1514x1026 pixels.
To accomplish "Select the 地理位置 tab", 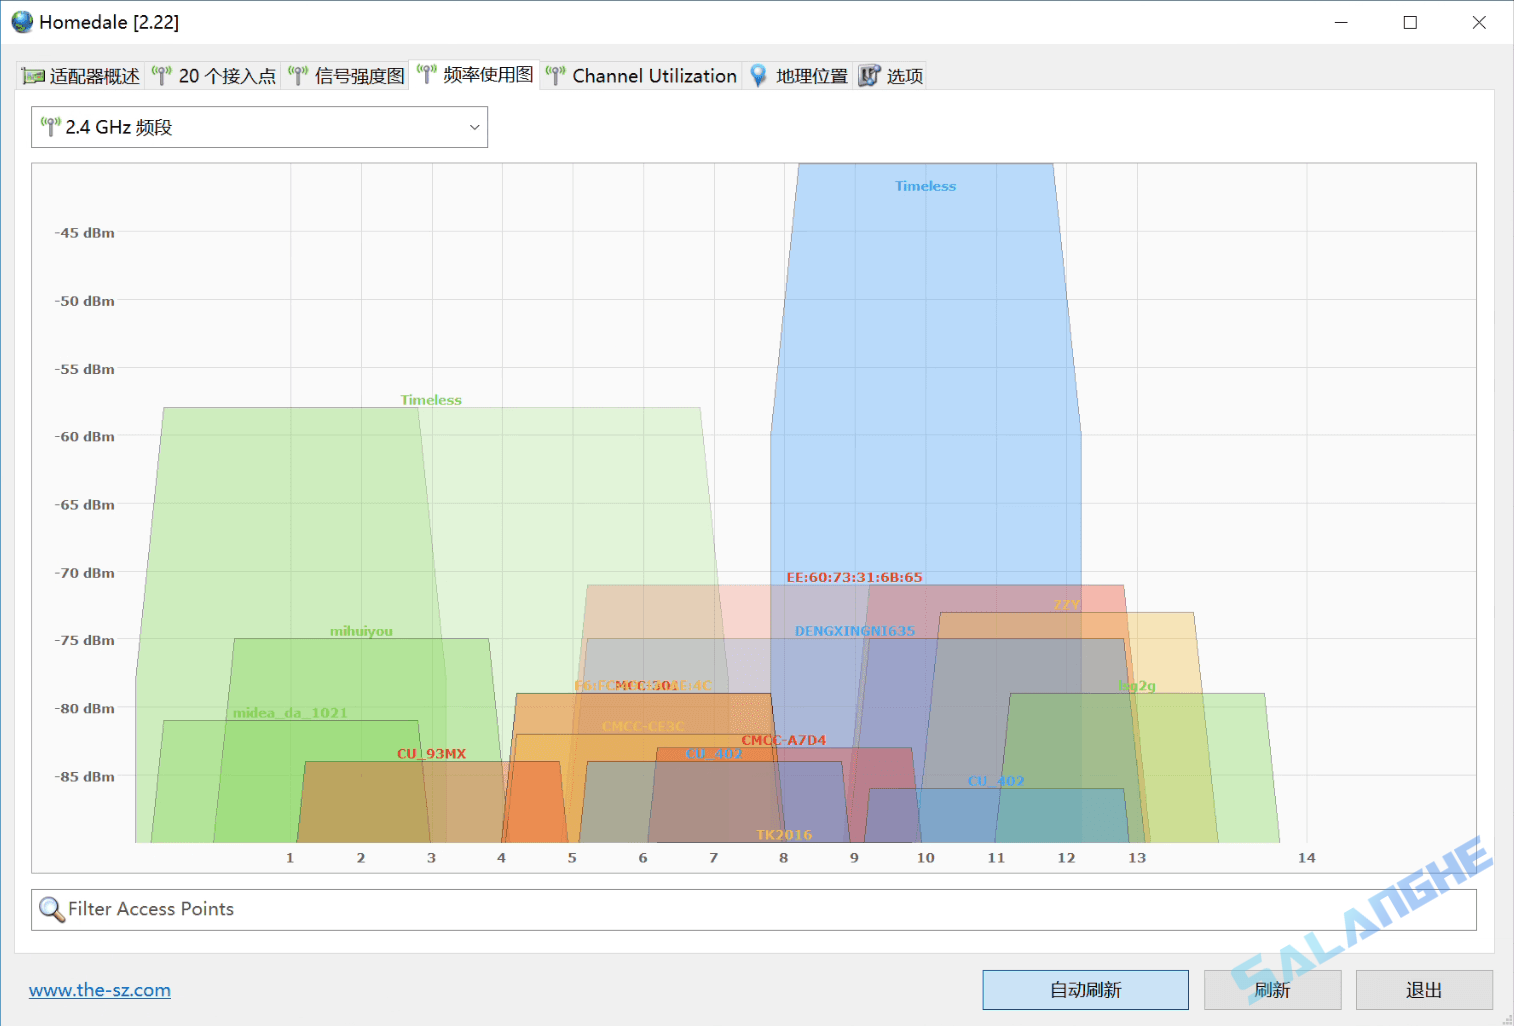I will pos(811,76).
